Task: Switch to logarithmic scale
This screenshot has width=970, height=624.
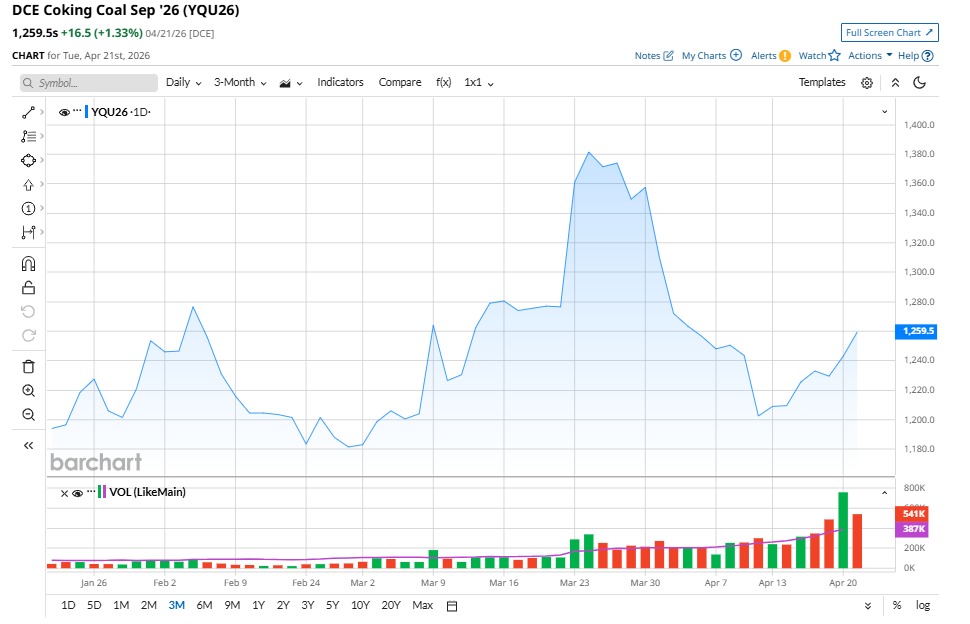Action: 922,606
